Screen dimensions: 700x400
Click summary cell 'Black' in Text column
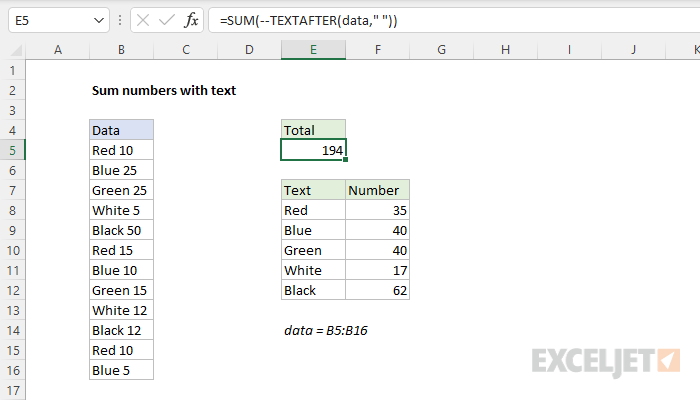pos(313,291)
